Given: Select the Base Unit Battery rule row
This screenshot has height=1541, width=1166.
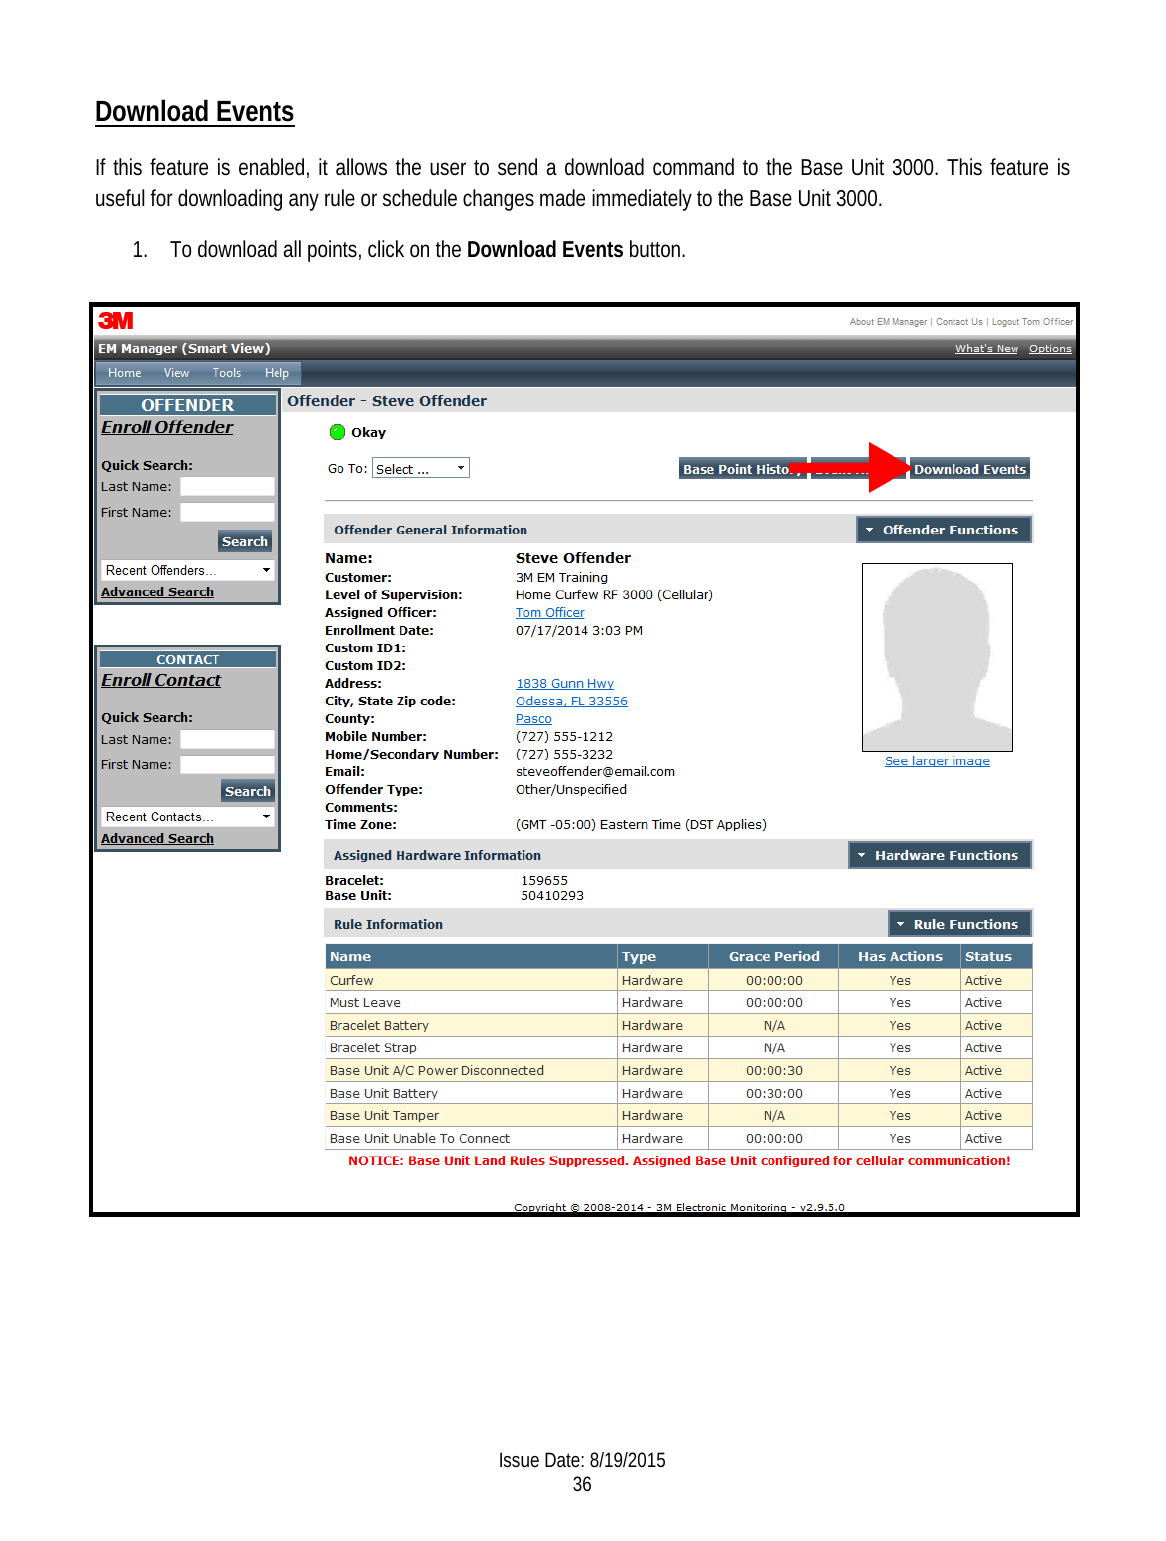Looking at the screenshot, I should [x=679, y=1093].
